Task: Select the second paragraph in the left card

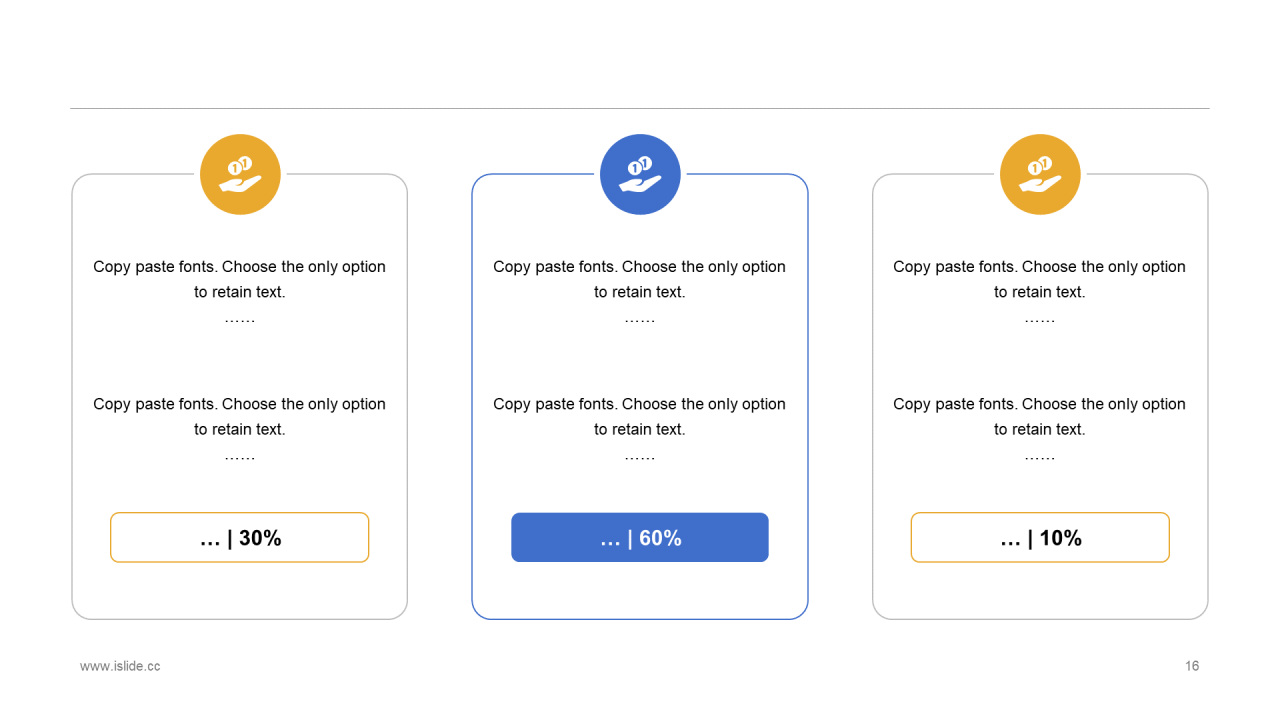Action: tap(240, 416)
